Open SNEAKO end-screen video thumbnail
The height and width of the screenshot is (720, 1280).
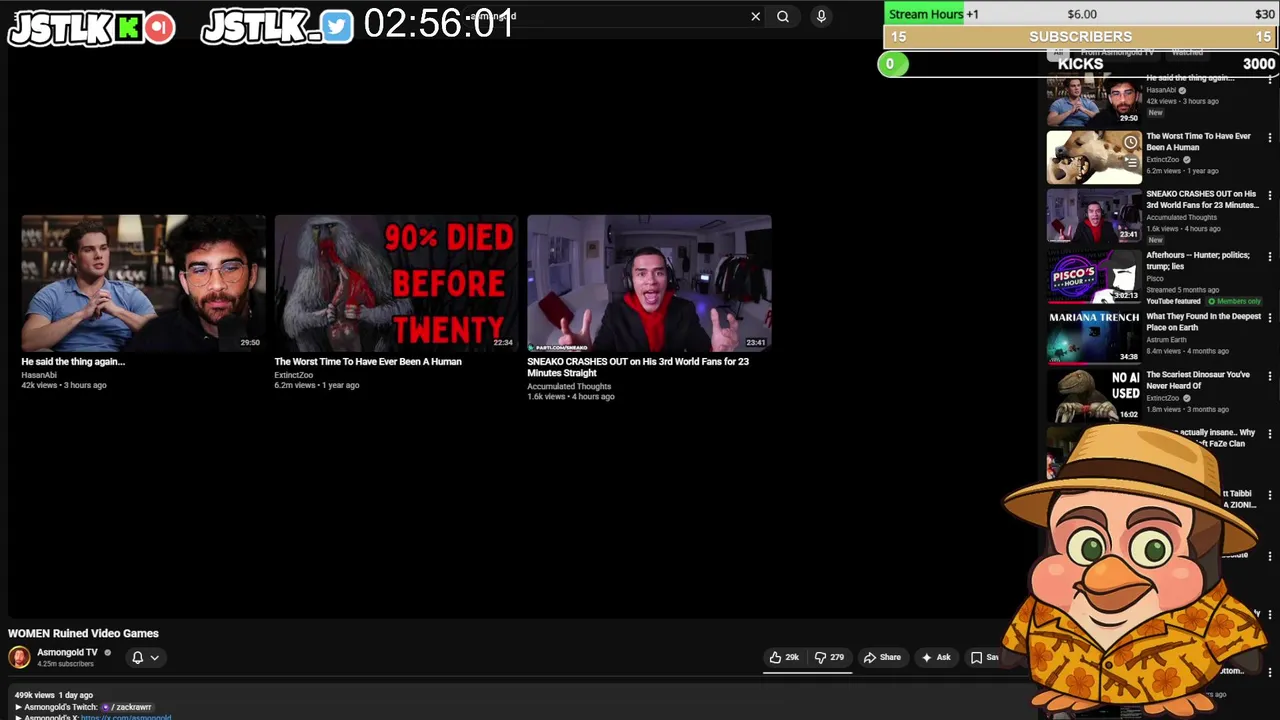[x=649, y=283]
